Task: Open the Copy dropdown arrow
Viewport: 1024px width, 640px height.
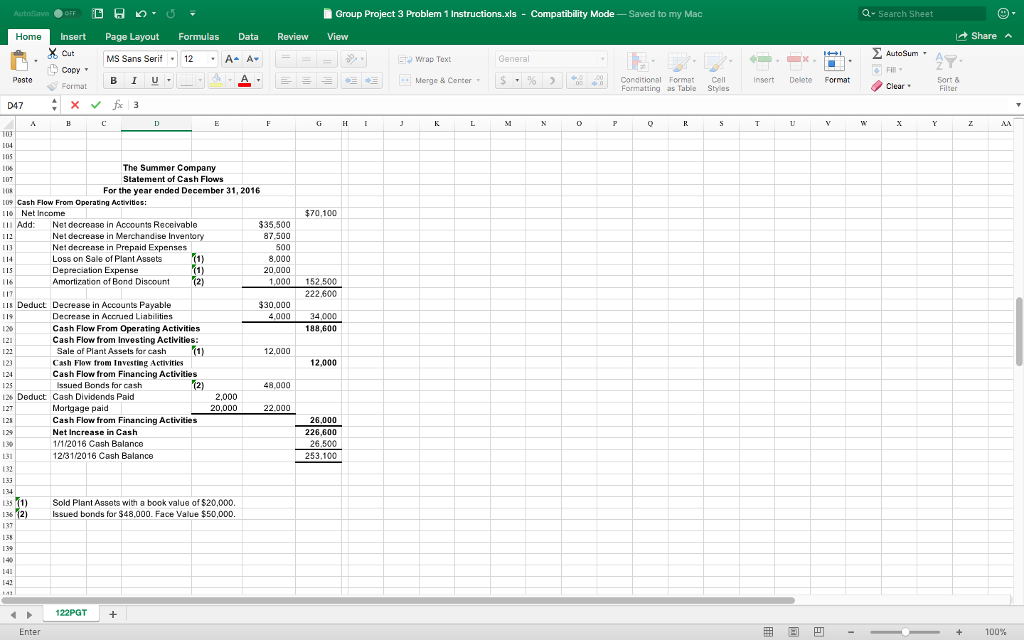Action: click(x=86, y=70)
